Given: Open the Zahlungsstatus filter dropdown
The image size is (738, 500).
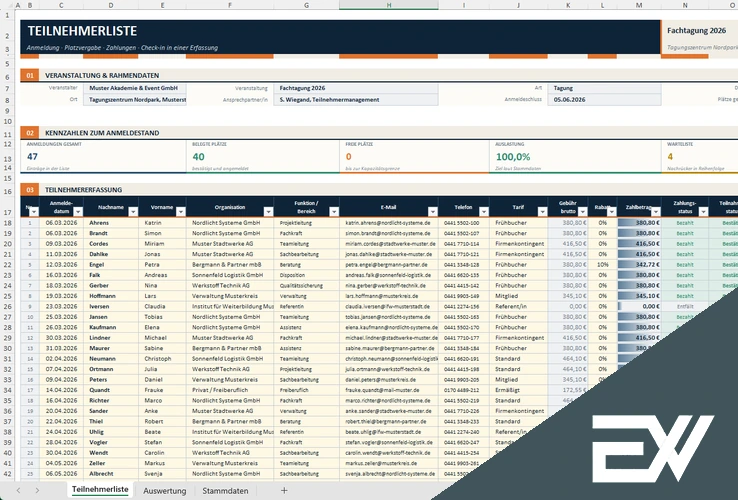Looking at the screenshot, I should 703,212.
